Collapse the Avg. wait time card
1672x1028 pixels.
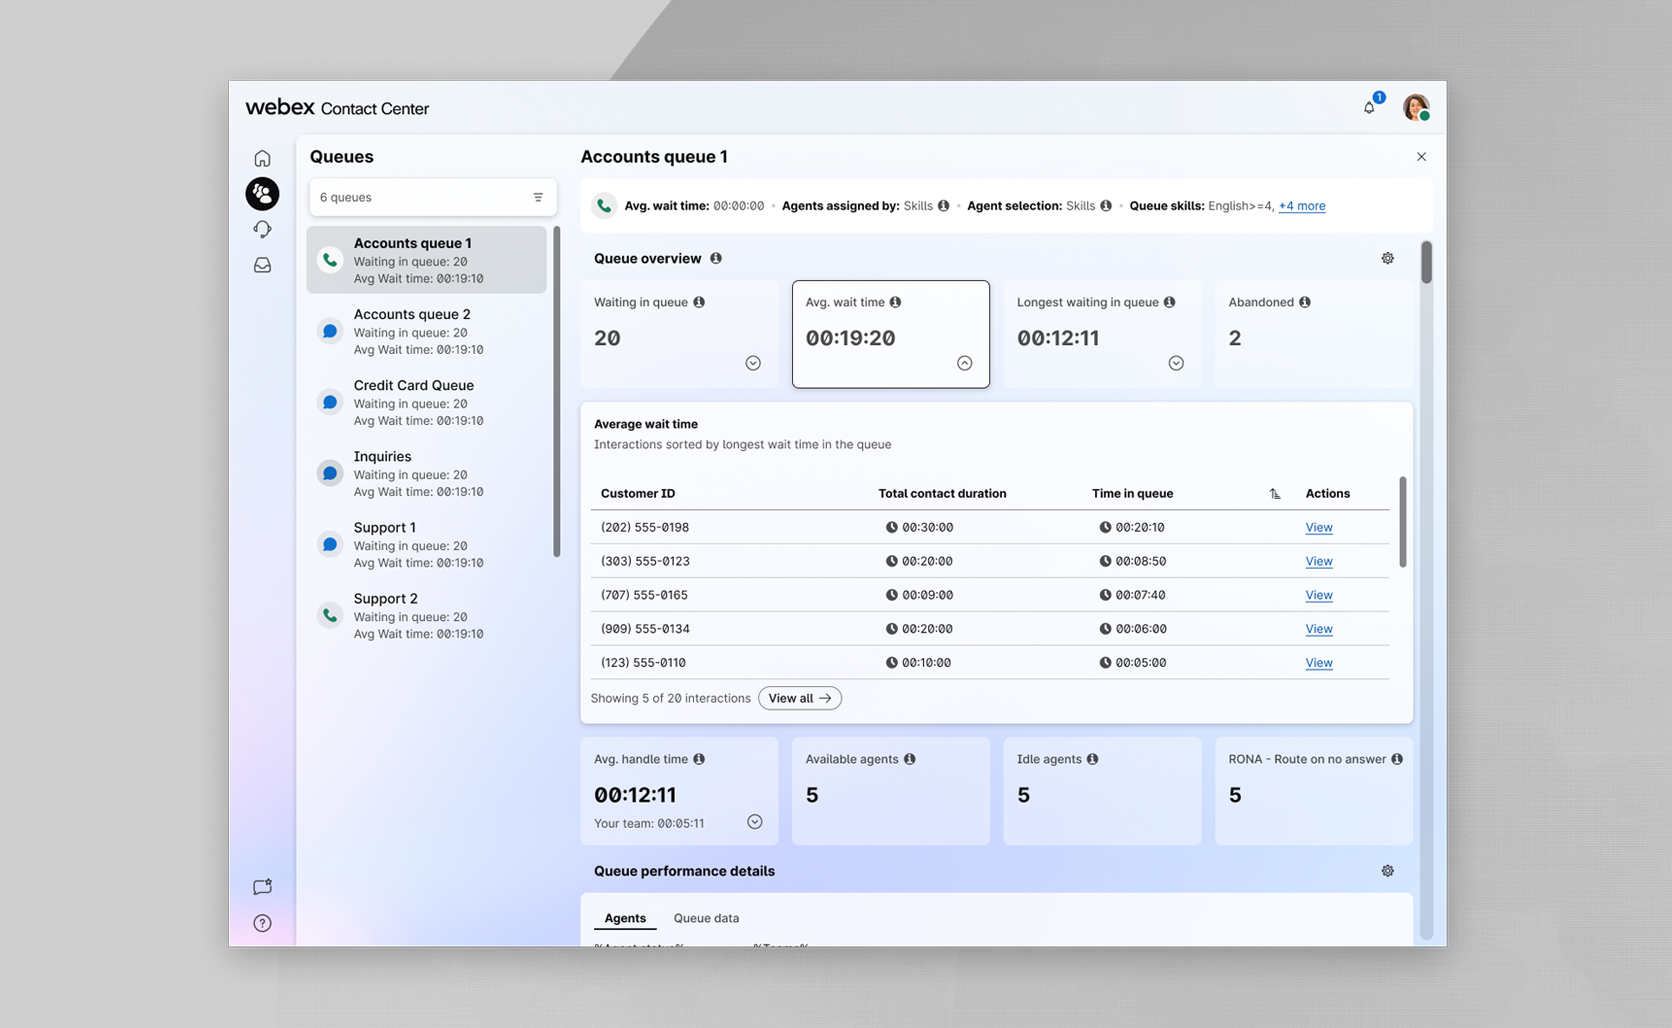click(964, 363)
